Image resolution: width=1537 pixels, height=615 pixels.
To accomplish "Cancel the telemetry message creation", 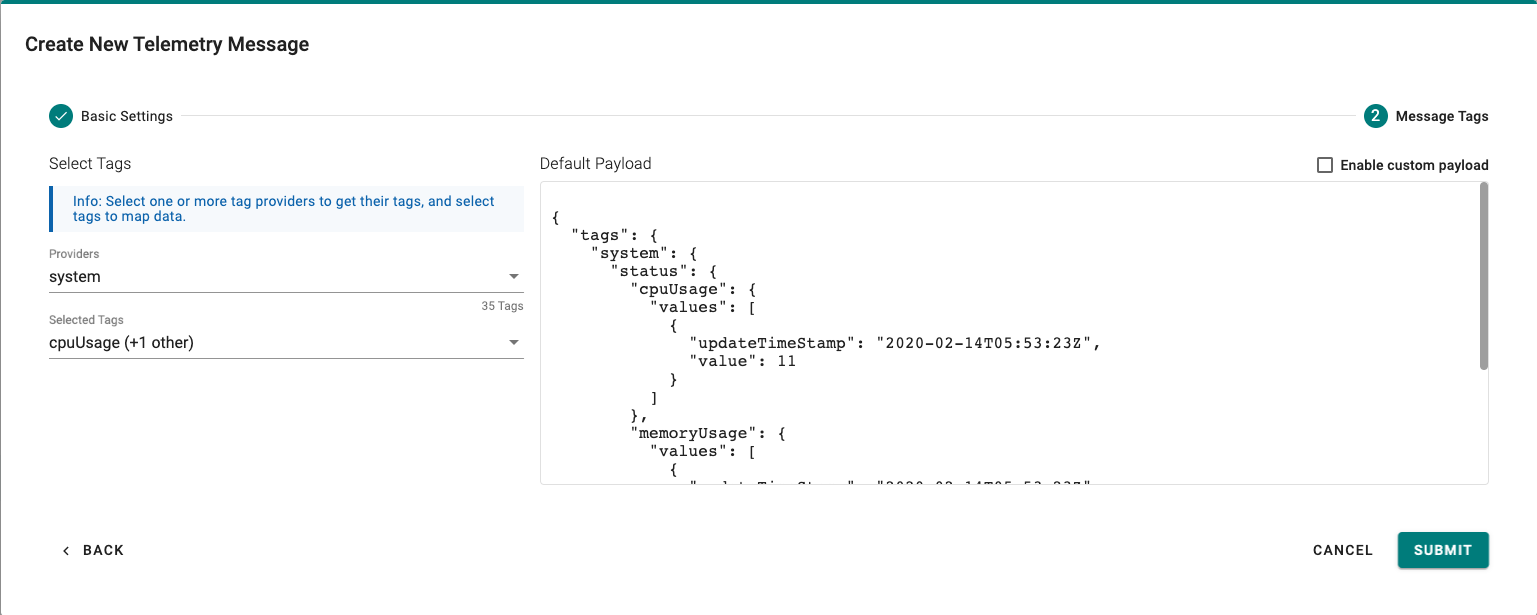I will (x=1343, y=550).
